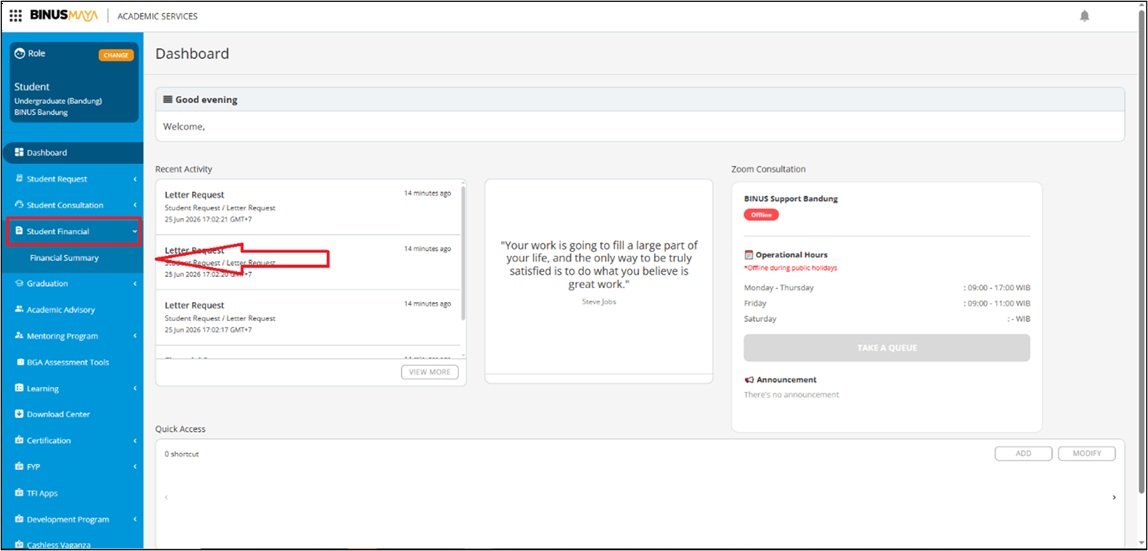Screen dimensions: 1148x551
Task: Click the '0 shortcut' text
Action: point(182,454)
